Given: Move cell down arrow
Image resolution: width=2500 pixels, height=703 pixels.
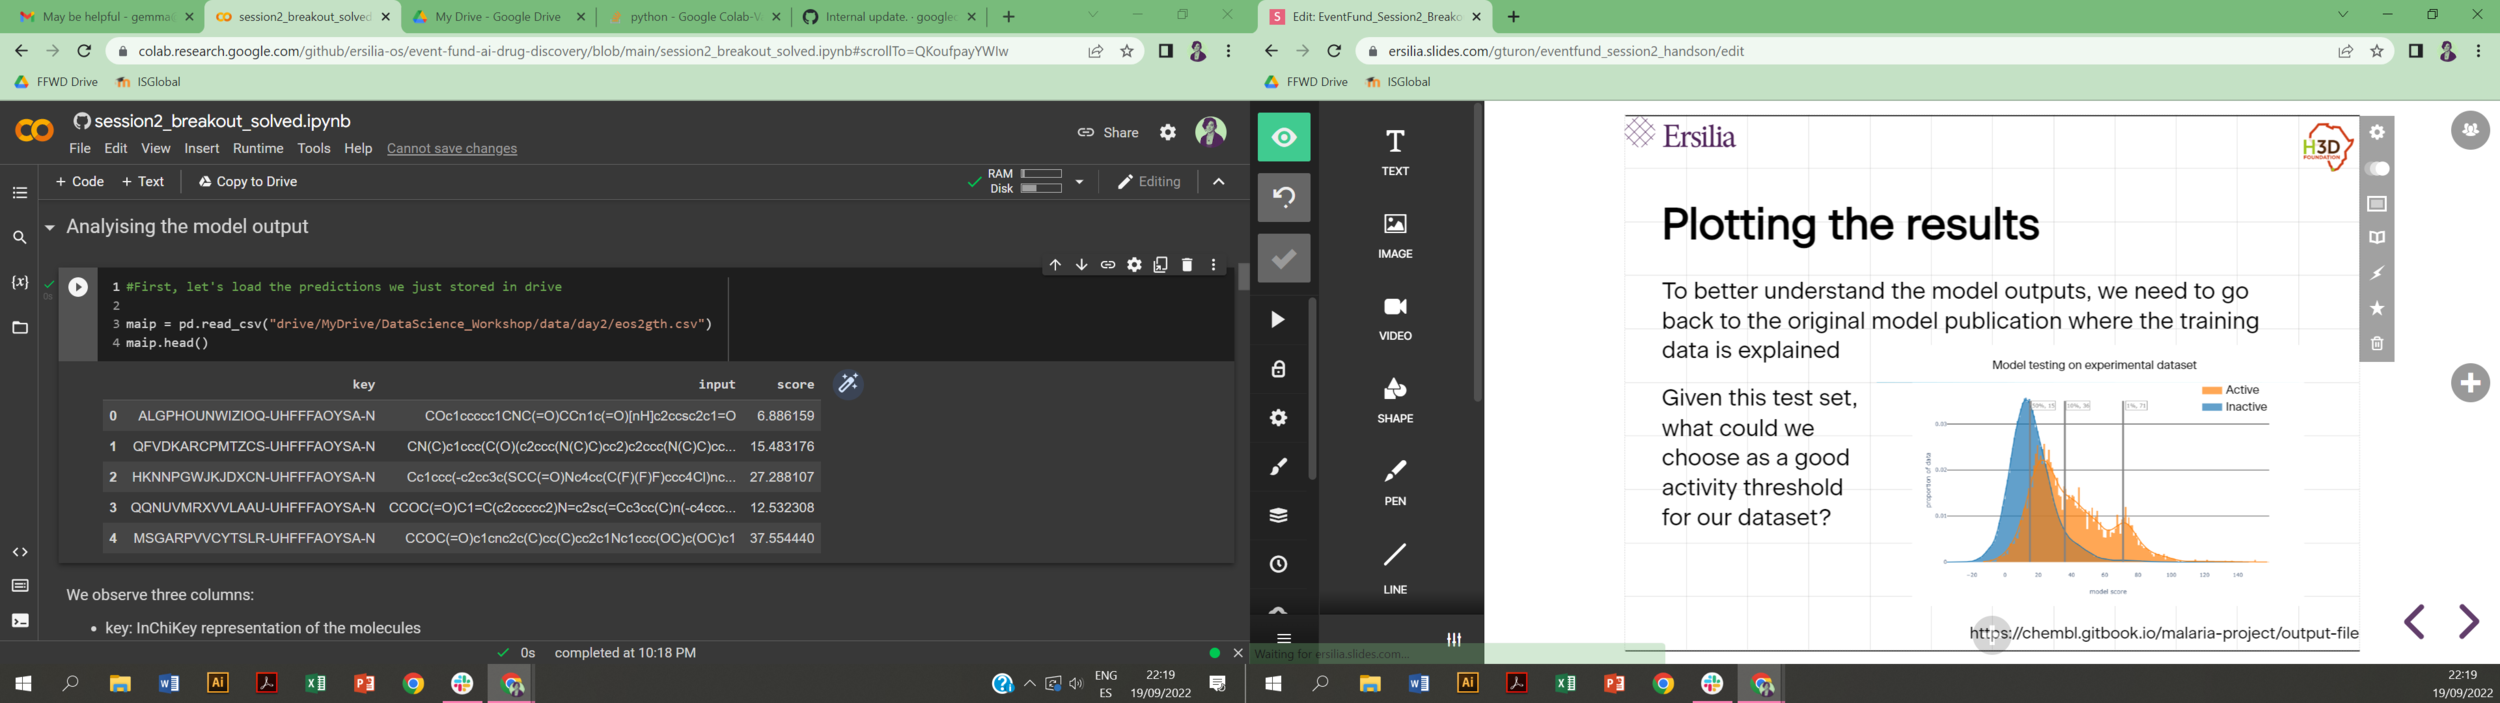Looking at the screenshot, I should tap(1081, 265).
